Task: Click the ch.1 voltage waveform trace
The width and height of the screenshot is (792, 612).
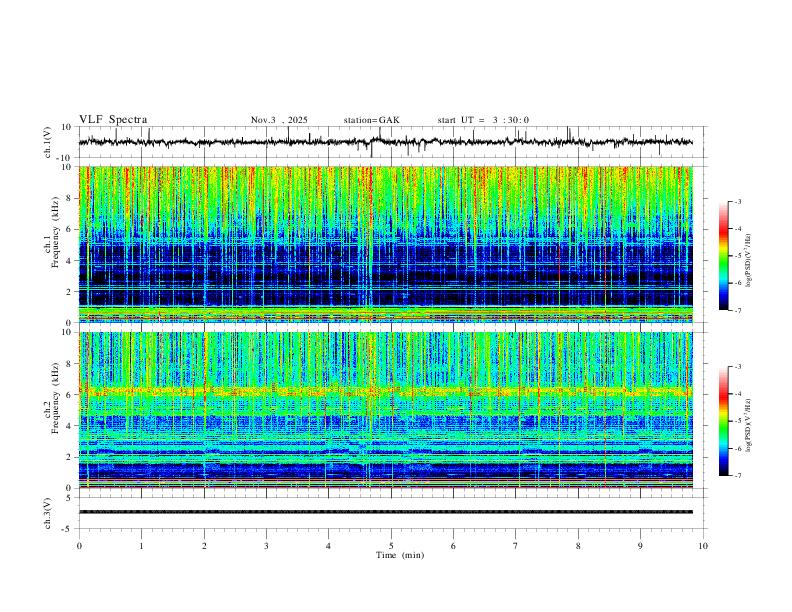Action: [386, 142]
